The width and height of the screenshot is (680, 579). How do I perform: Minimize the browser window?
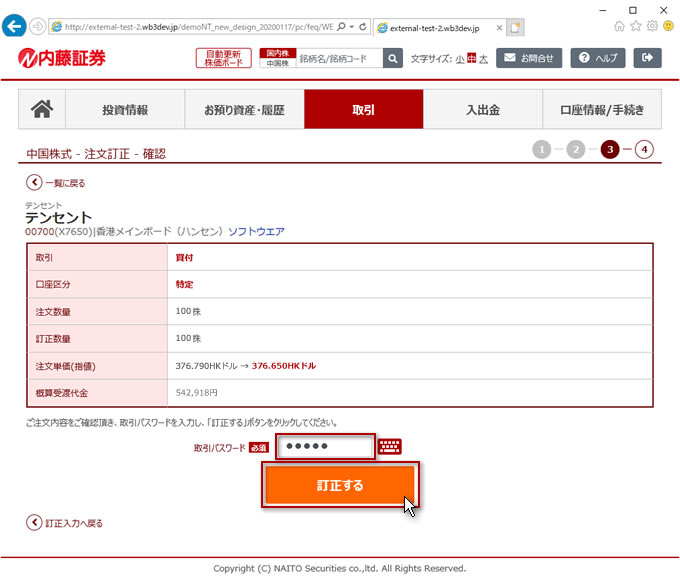point(603,10)
